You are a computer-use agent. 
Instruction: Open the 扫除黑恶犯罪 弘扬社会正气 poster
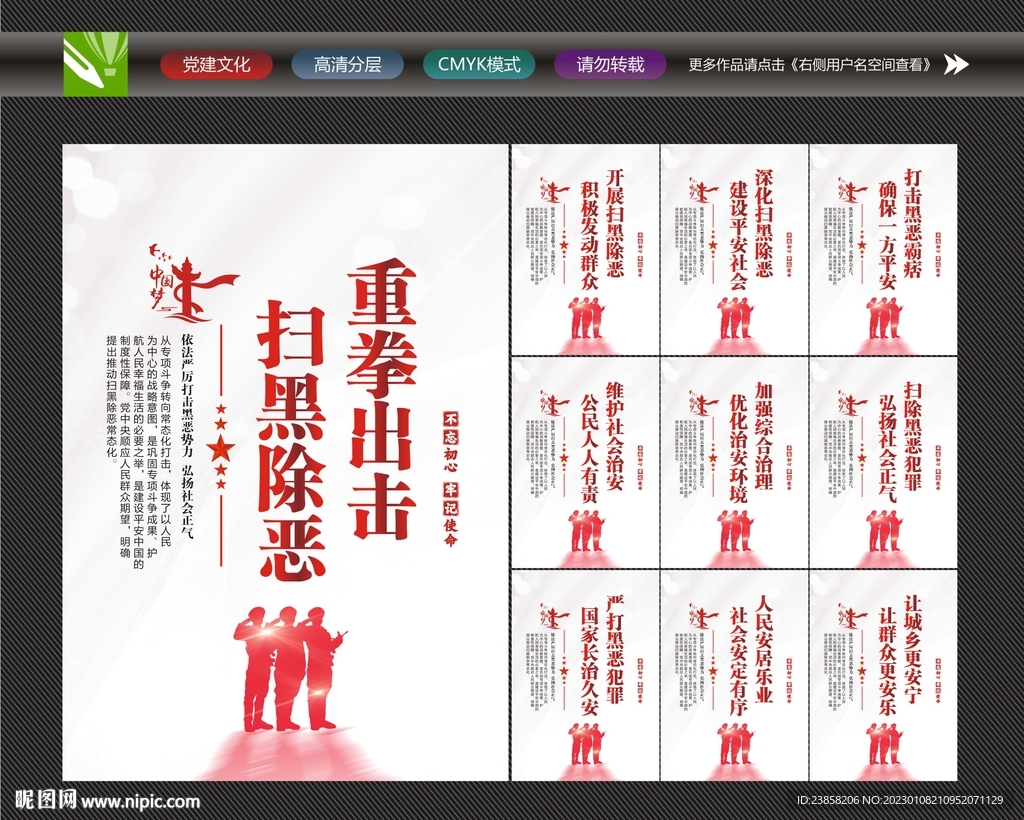point(884,463)
